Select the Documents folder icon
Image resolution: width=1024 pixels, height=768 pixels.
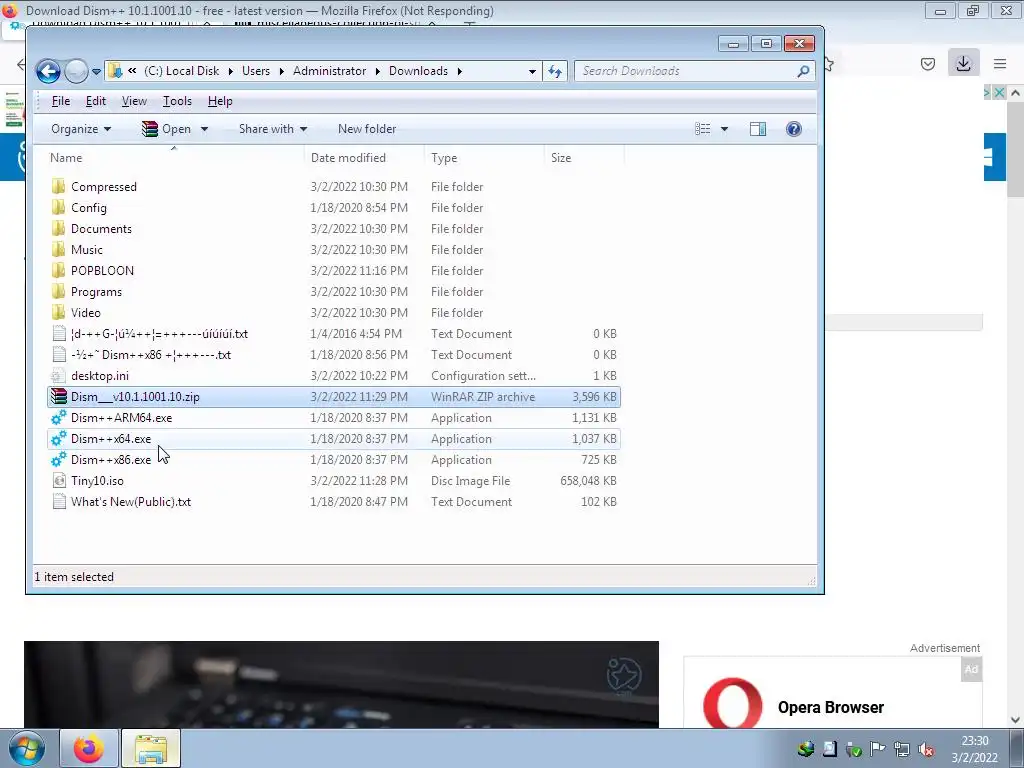point(59,229)
